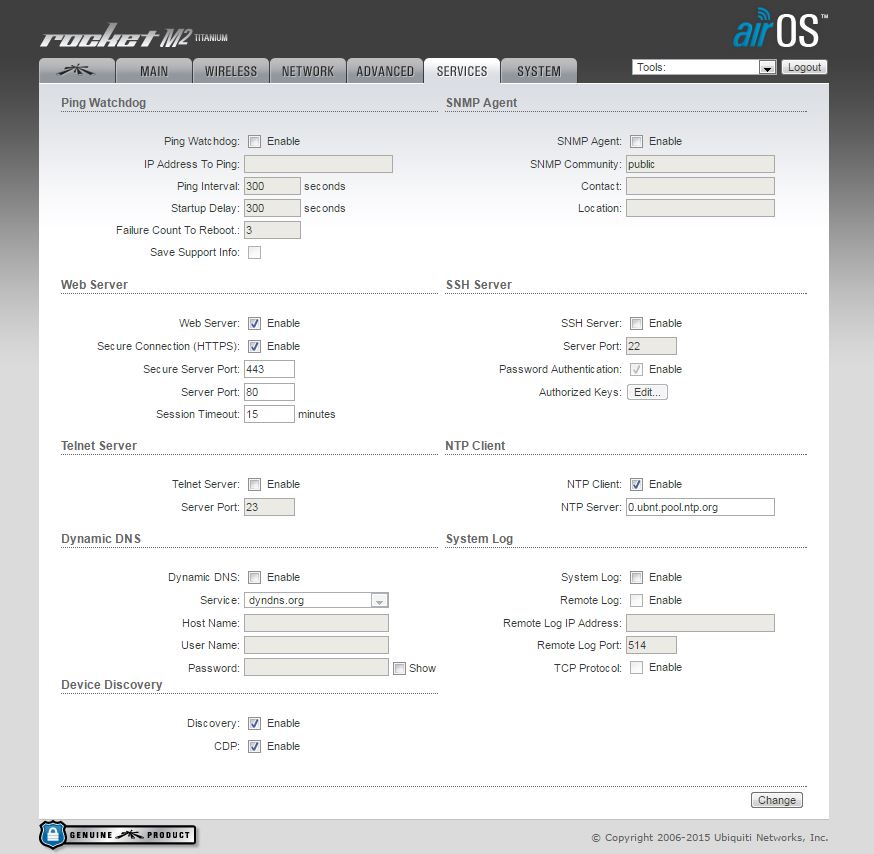
Task: Go to the NETWORK tab
Action: coord(308,71)
